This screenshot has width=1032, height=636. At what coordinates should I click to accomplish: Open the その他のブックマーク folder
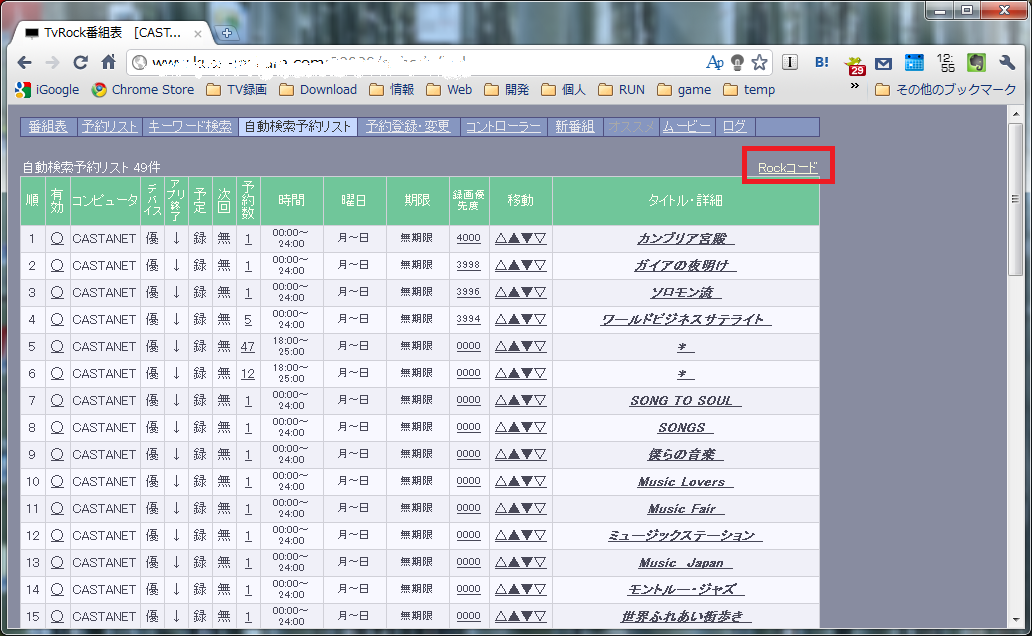[944, 89]
